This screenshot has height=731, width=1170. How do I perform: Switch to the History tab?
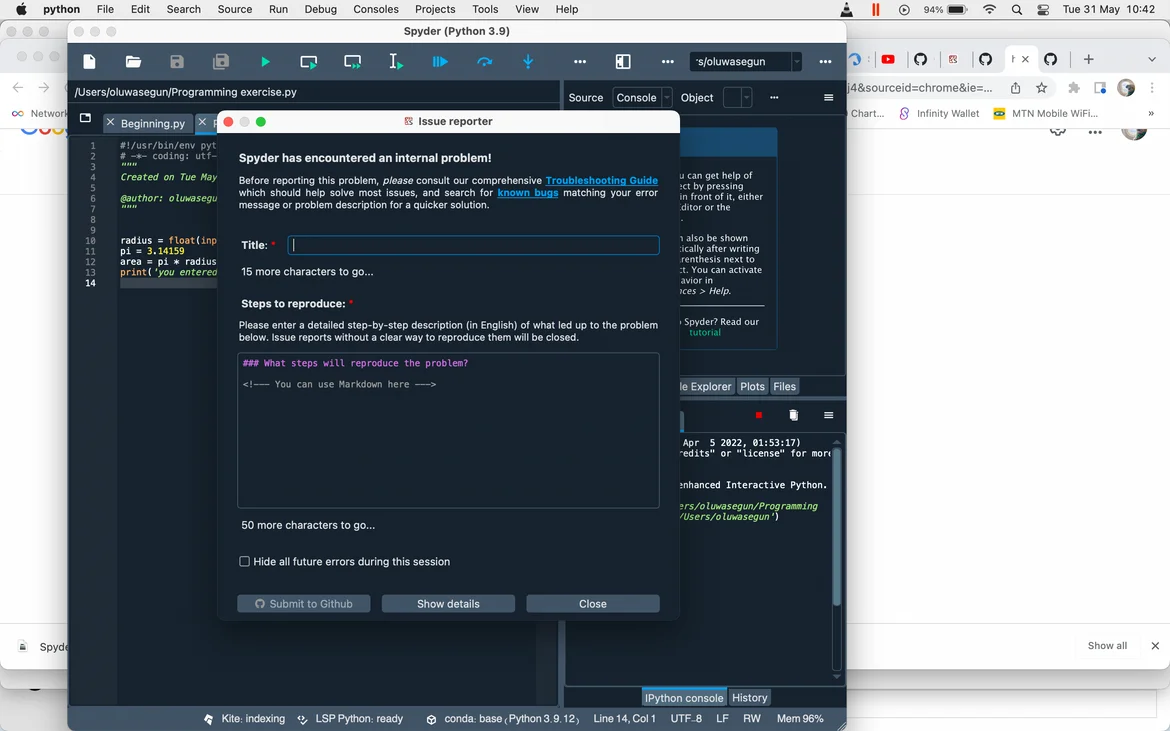pyautogui.click(x=749, y=698)
